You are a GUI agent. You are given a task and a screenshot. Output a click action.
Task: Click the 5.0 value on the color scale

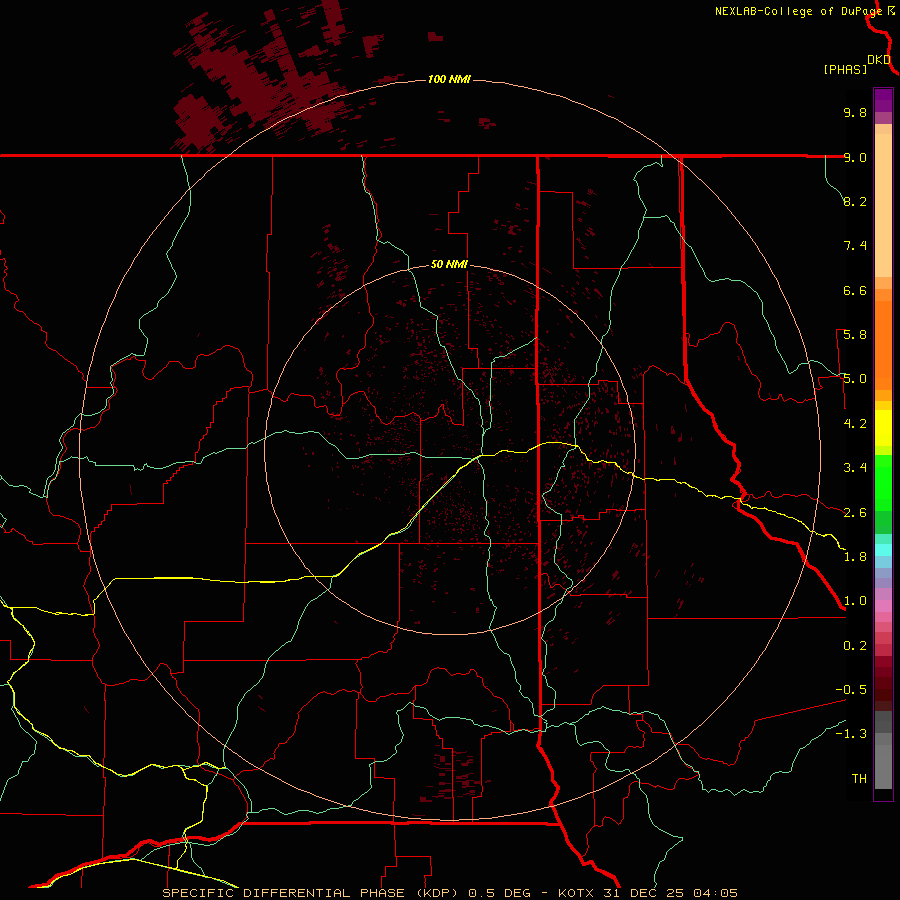pyautogui.click(x=855, y=379)
